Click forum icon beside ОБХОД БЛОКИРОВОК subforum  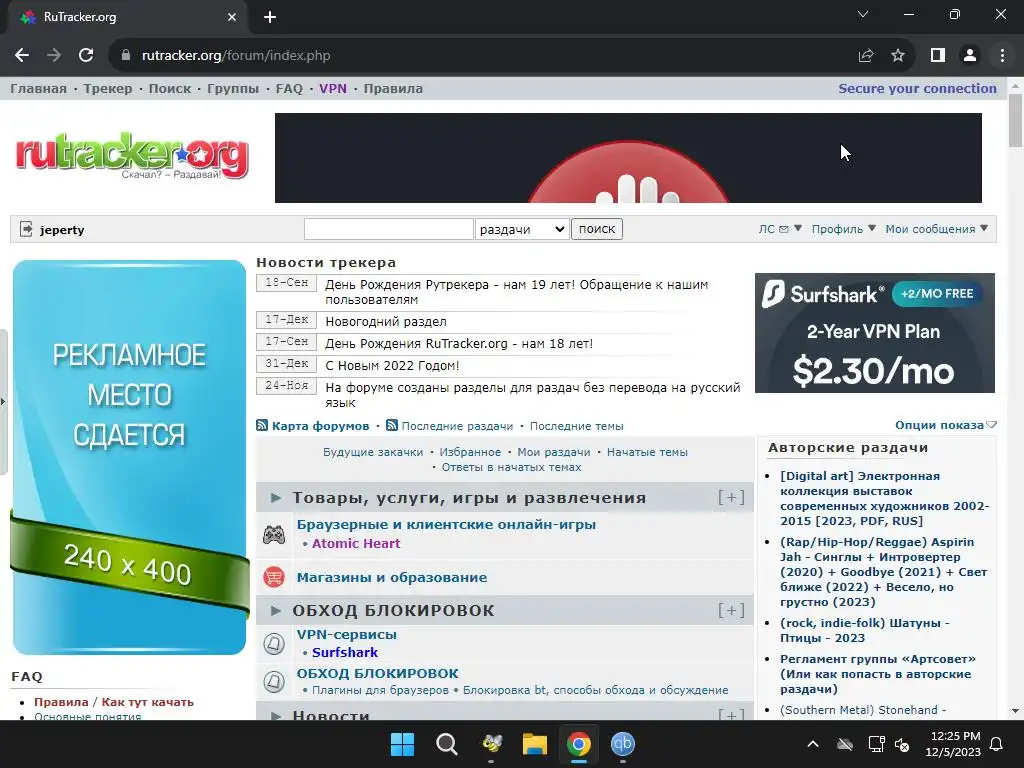(x=274, y=681)
